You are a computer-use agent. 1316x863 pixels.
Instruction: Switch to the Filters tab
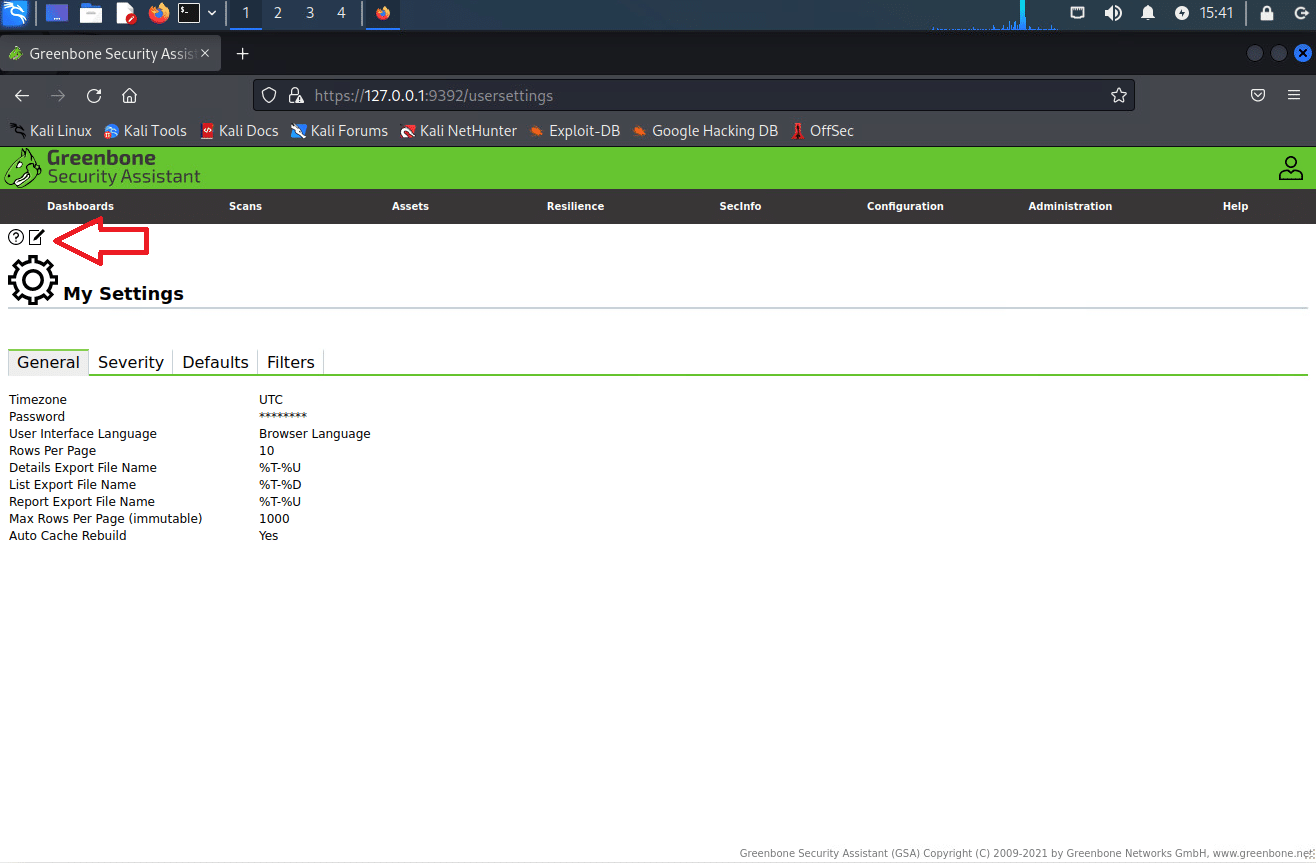(291, 362)
